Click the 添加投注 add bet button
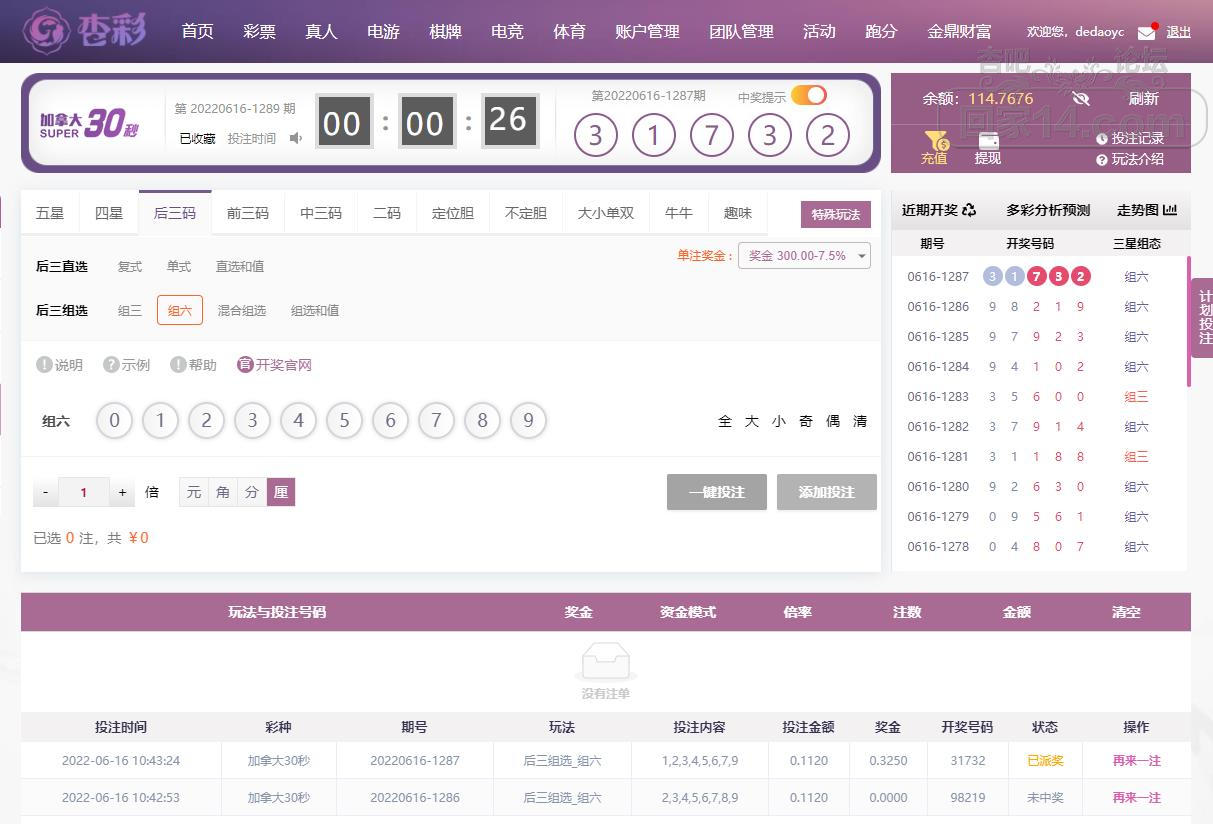The width and height of the screenshot is (1213, 824). point(827,492)
